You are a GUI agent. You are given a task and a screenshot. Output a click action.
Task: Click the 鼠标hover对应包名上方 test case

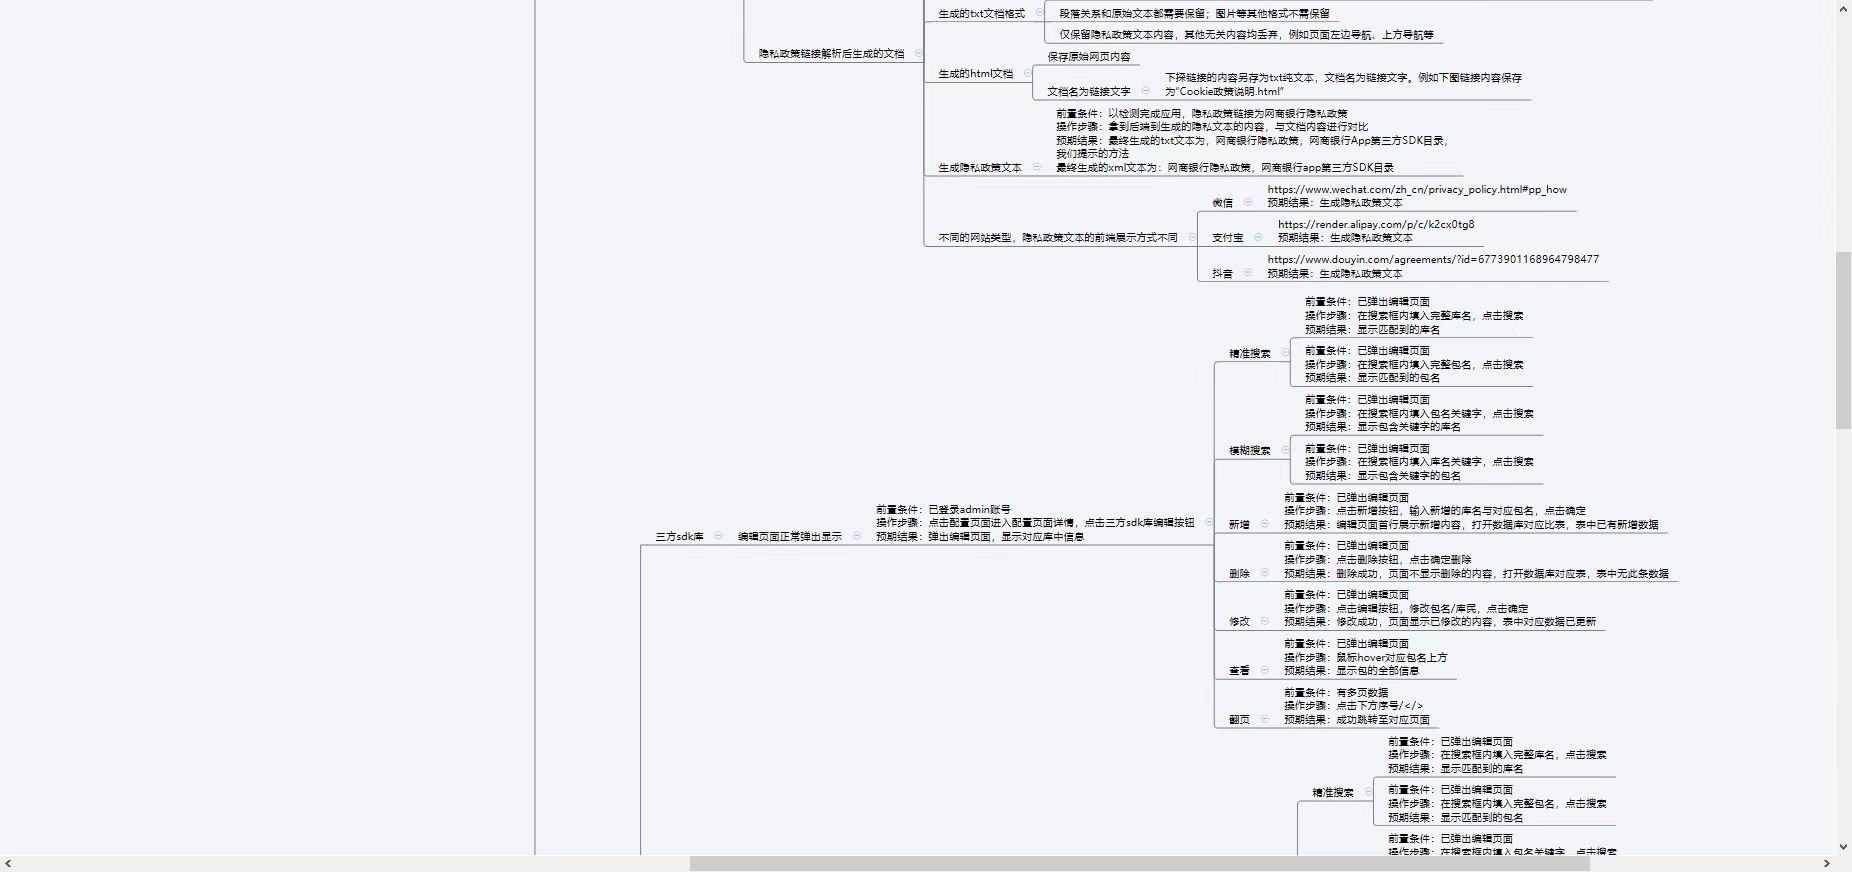1366,657
